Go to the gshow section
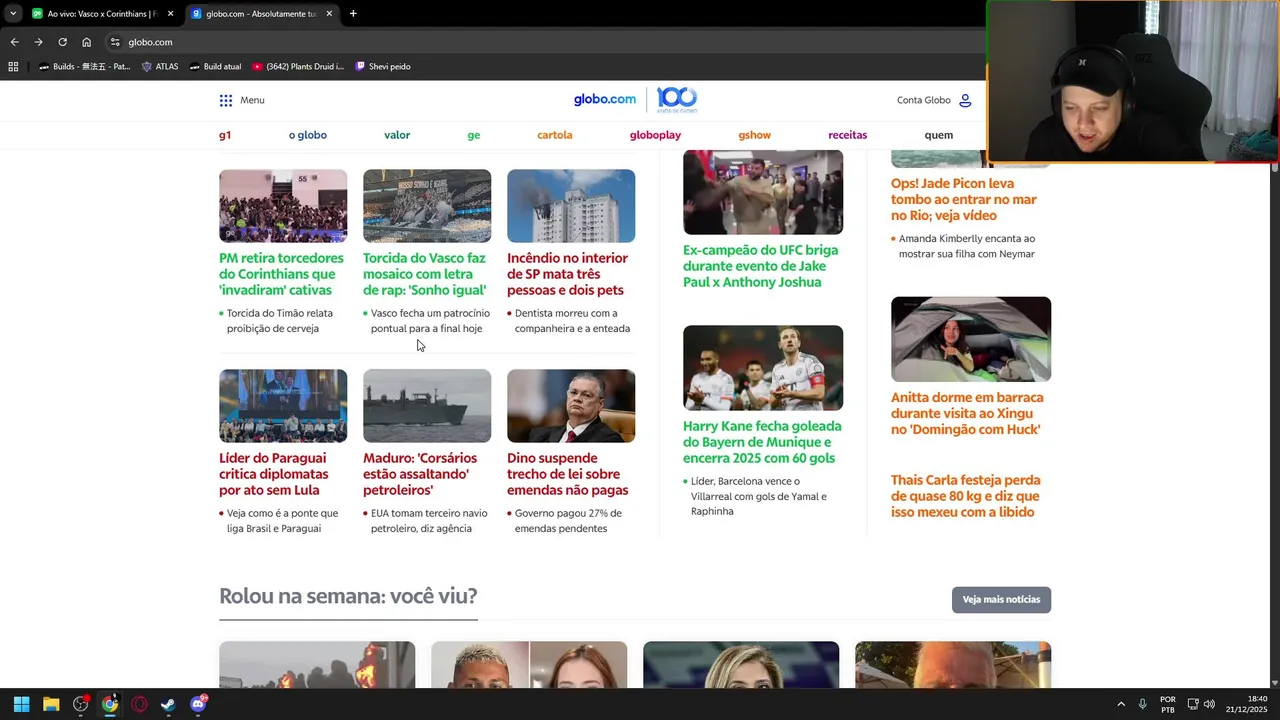Viewport: 1280px width, 720px height. (x=755, y=135)
